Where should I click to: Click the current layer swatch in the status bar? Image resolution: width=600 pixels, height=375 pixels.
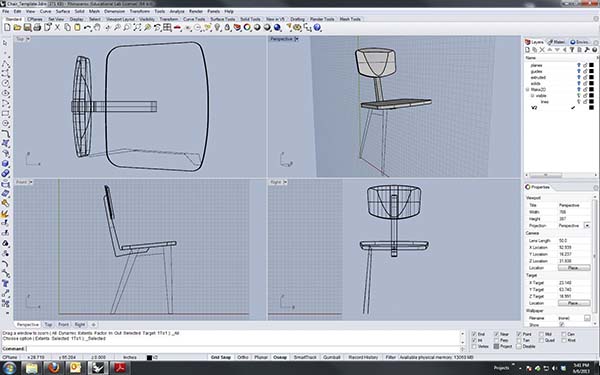[149, 357]
